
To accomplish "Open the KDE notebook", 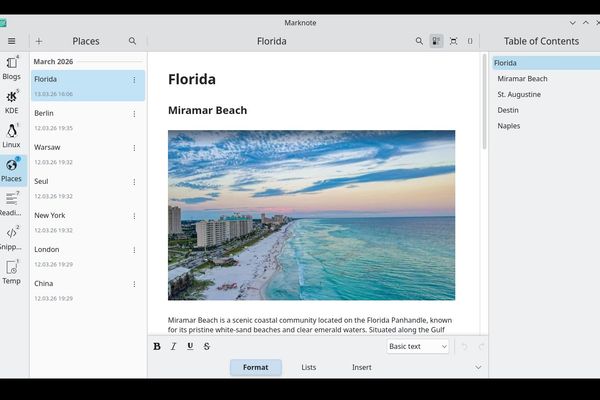I will coord(11,102).
